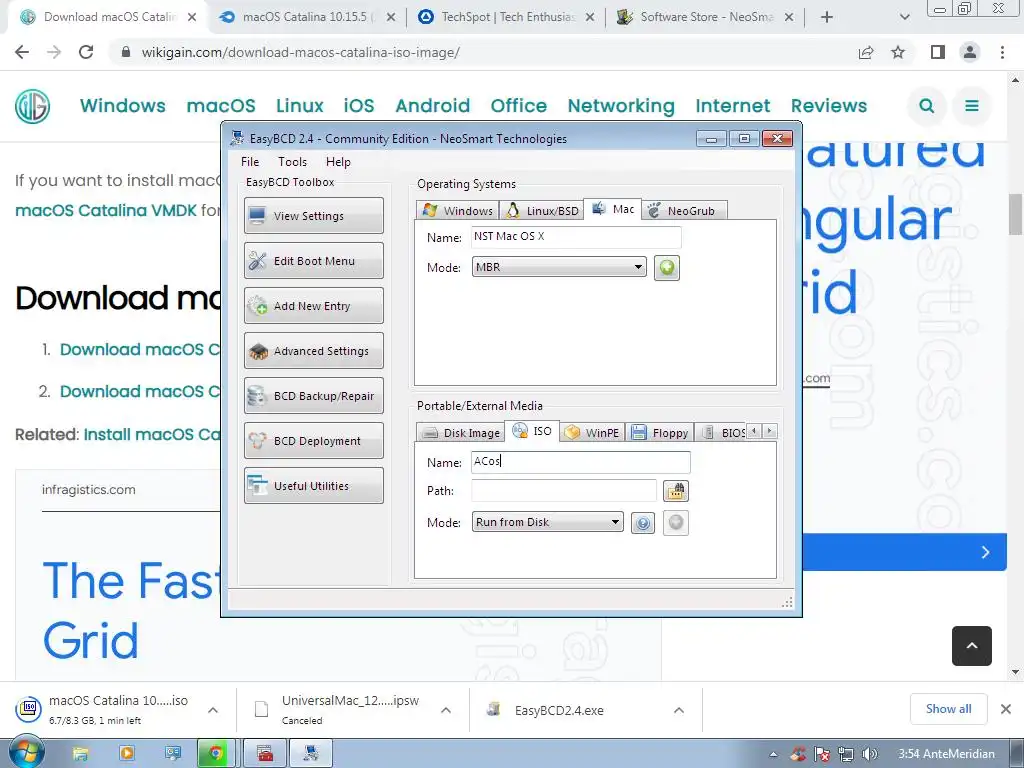Screen dimensions: 1024x768
Task: Open Useful Utilities
Action: [313, 486]
